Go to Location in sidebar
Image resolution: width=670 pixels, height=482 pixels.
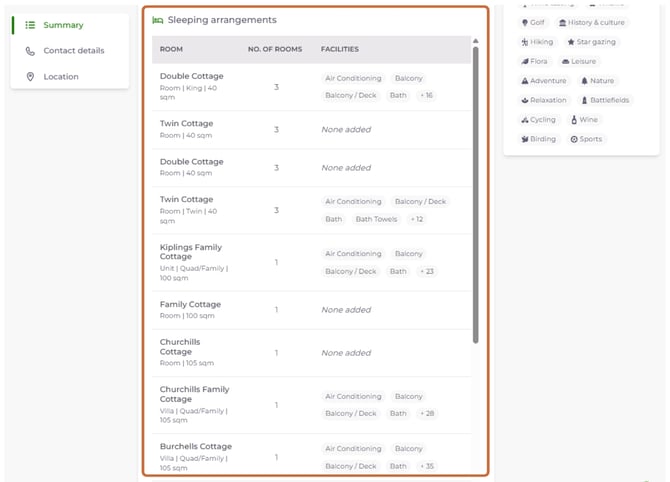click(61, 77)
